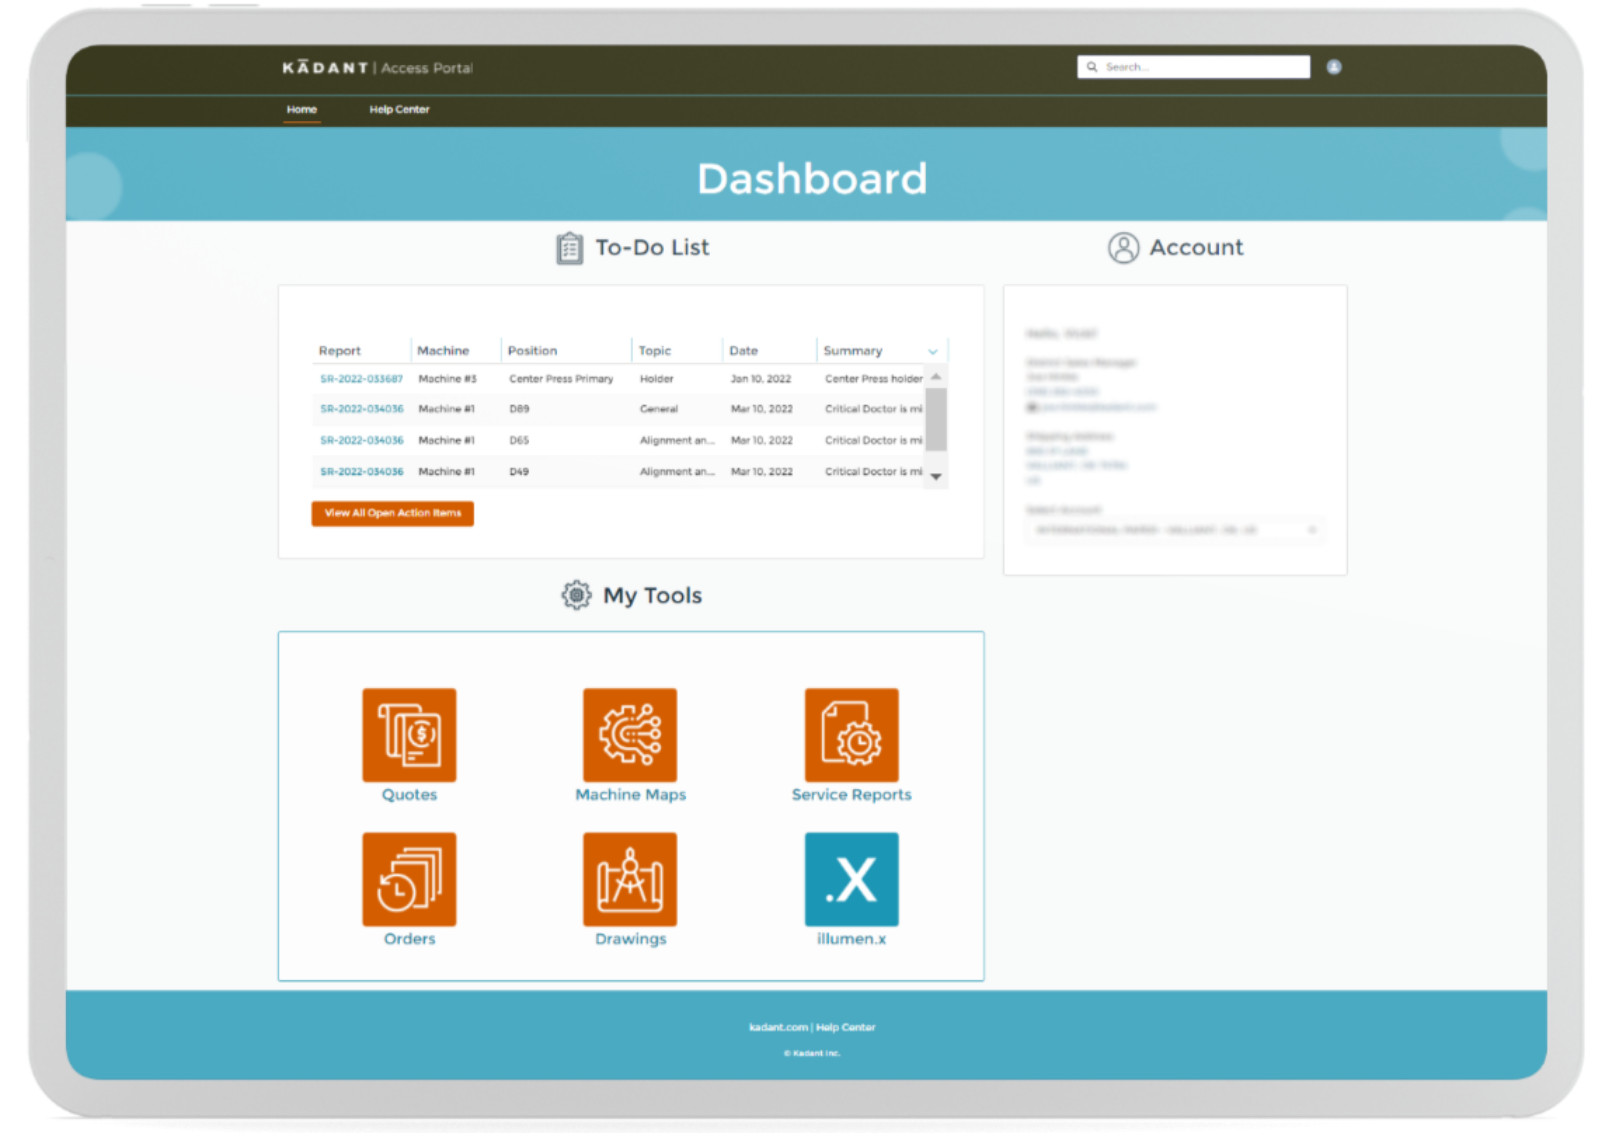Select 'Center Press holder' summary cell
Viewport: 1610px width, 1139px height.
(x=873, y=379)
